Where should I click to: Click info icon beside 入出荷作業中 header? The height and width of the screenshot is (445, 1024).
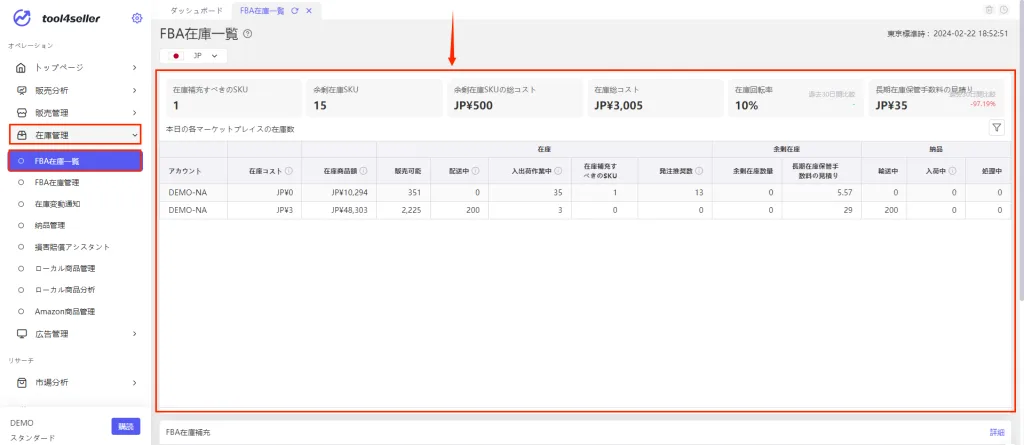[558, 171]
